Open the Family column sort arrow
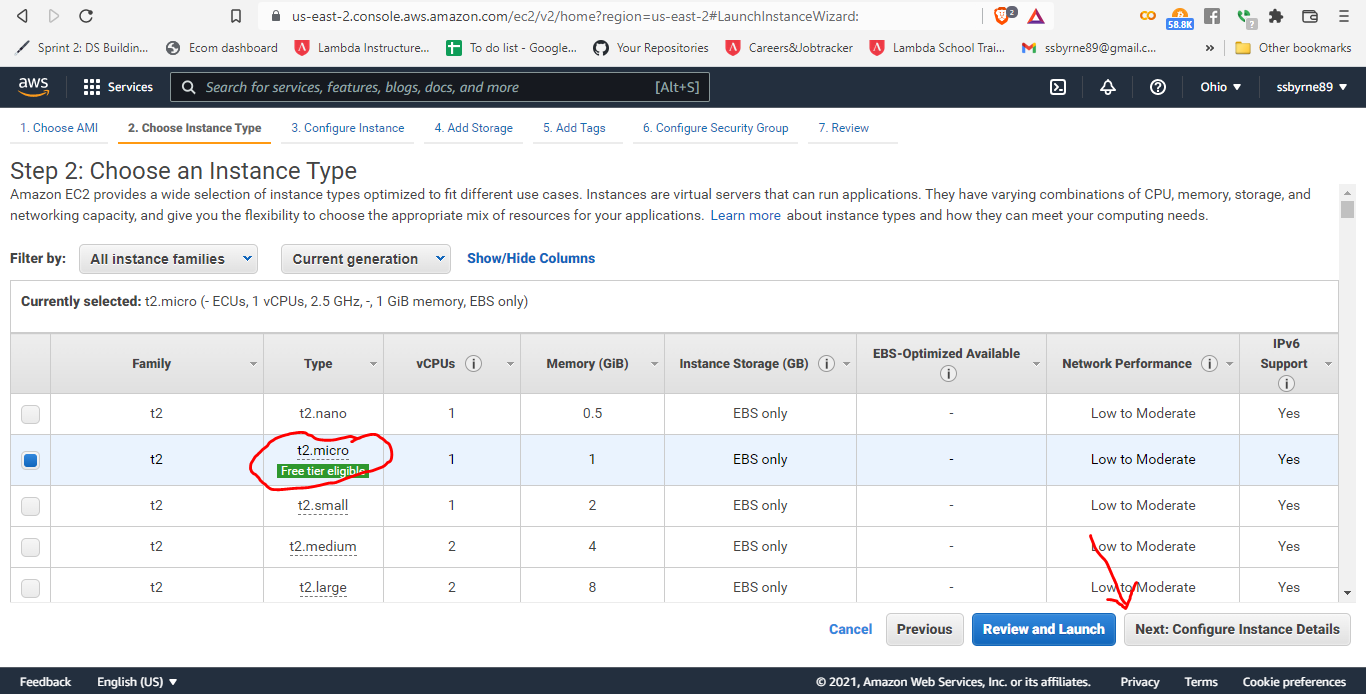1366x694 pixels. pyautogui.click(x=253, y=365)
